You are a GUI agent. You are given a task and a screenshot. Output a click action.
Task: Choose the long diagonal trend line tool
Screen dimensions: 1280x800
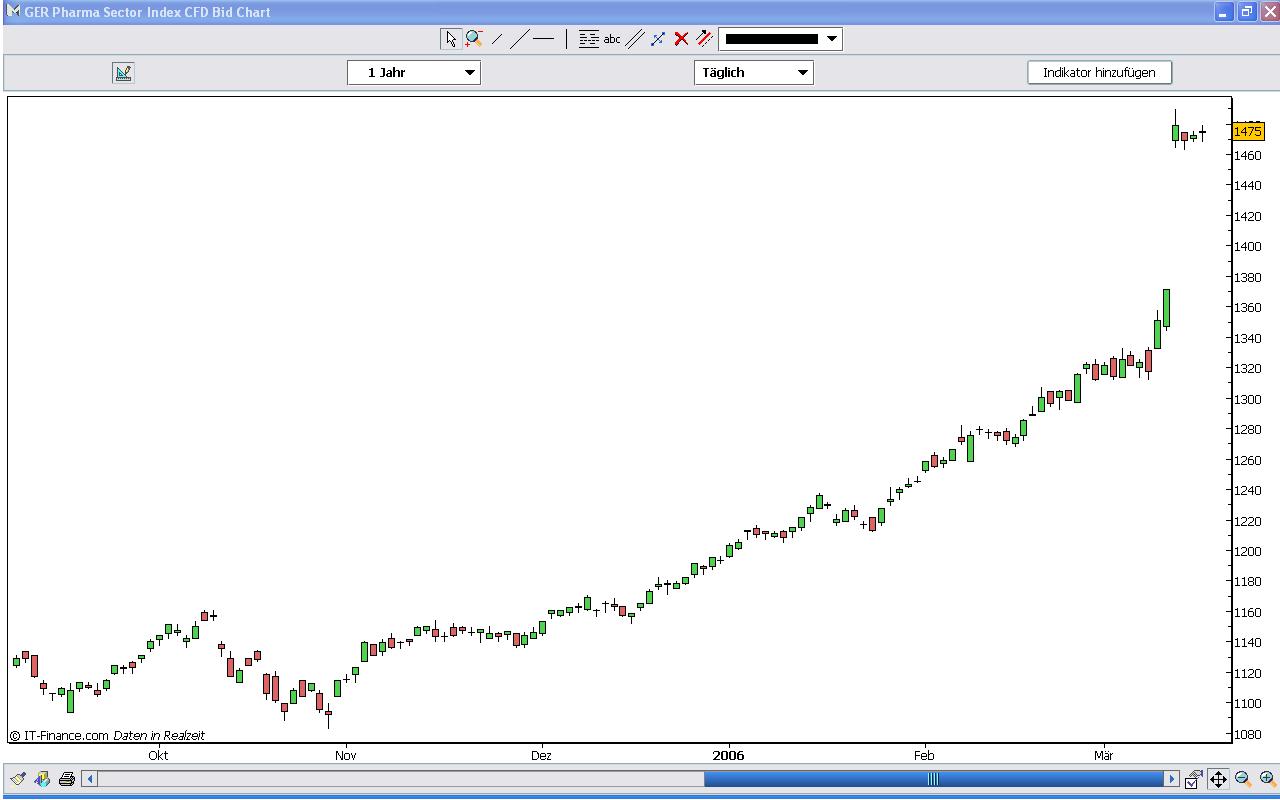click(x=520, y=39)
